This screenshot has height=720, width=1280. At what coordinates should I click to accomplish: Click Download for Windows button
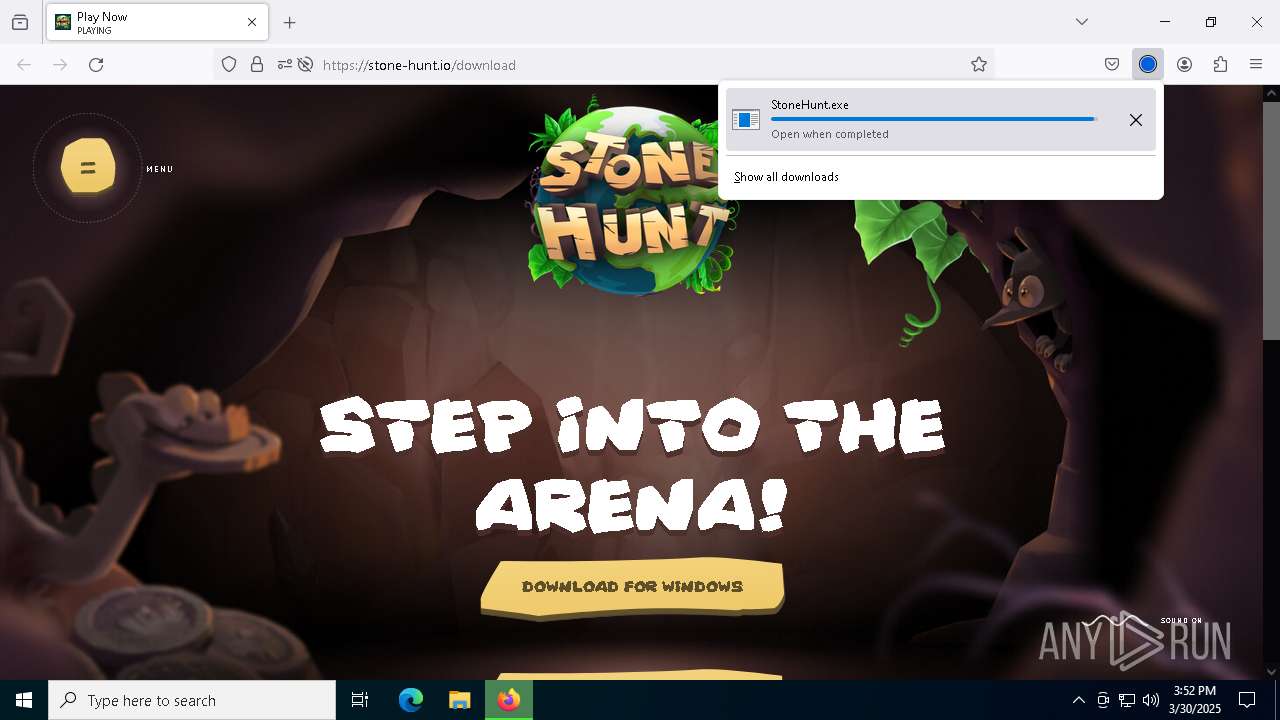632,587
